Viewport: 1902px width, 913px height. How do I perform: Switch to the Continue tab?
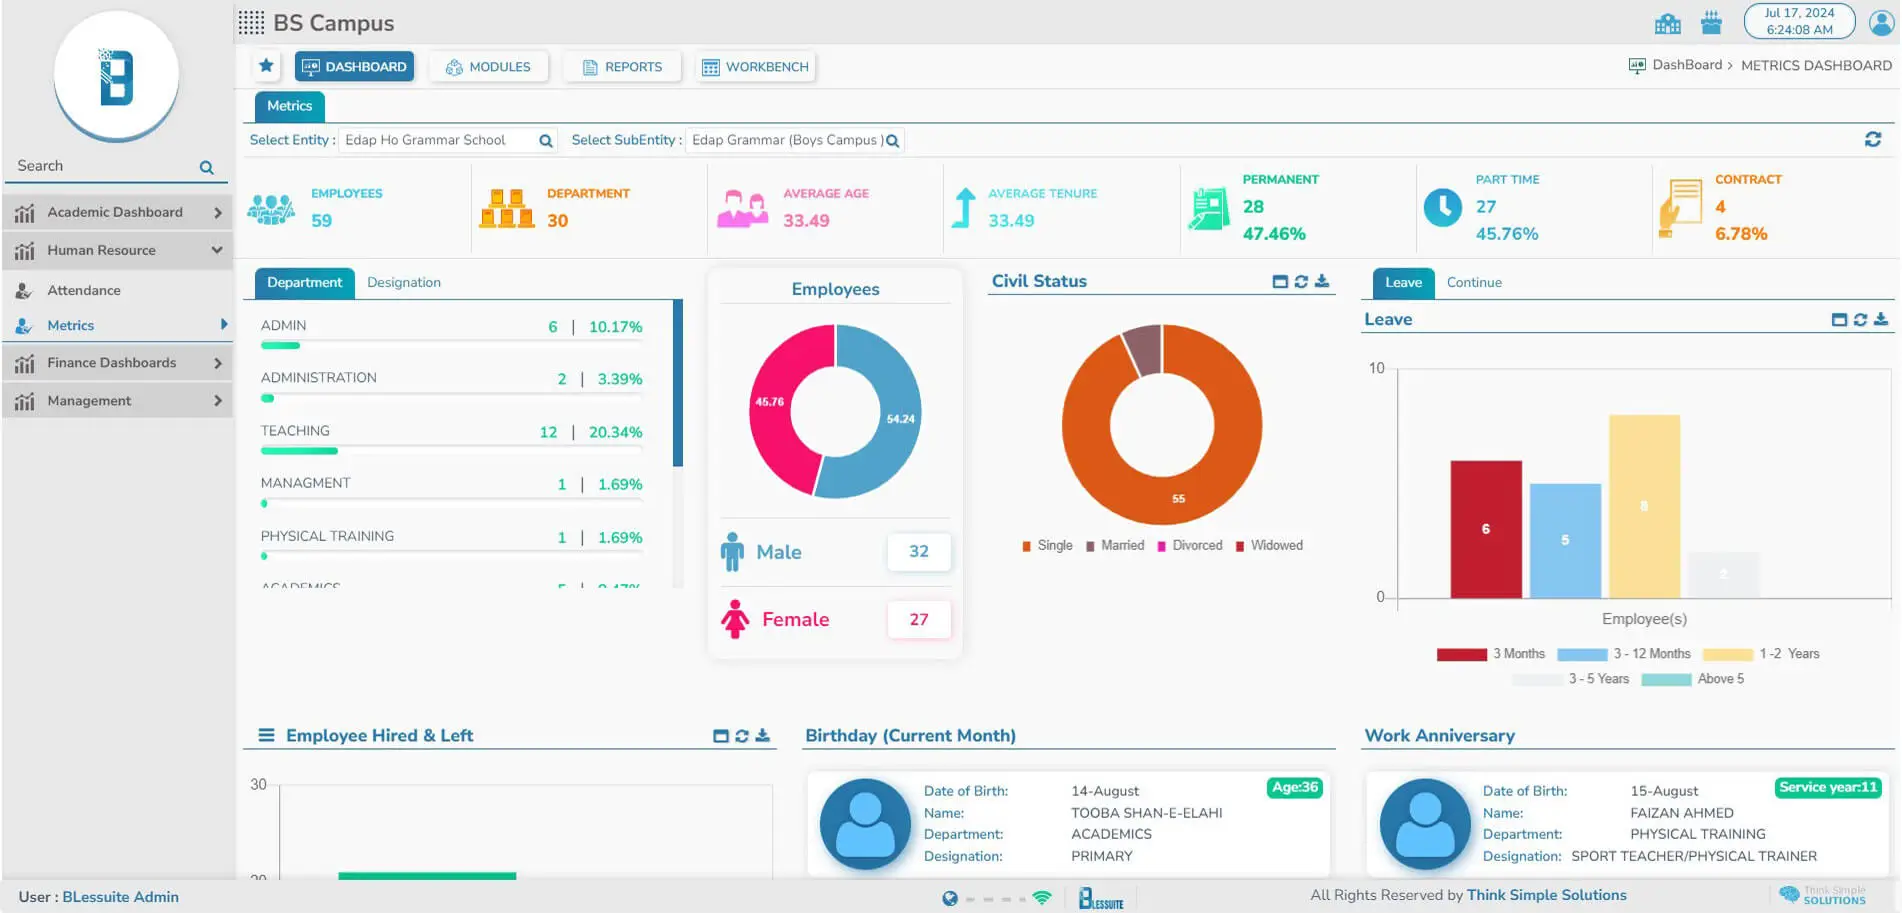point(1473,283)
